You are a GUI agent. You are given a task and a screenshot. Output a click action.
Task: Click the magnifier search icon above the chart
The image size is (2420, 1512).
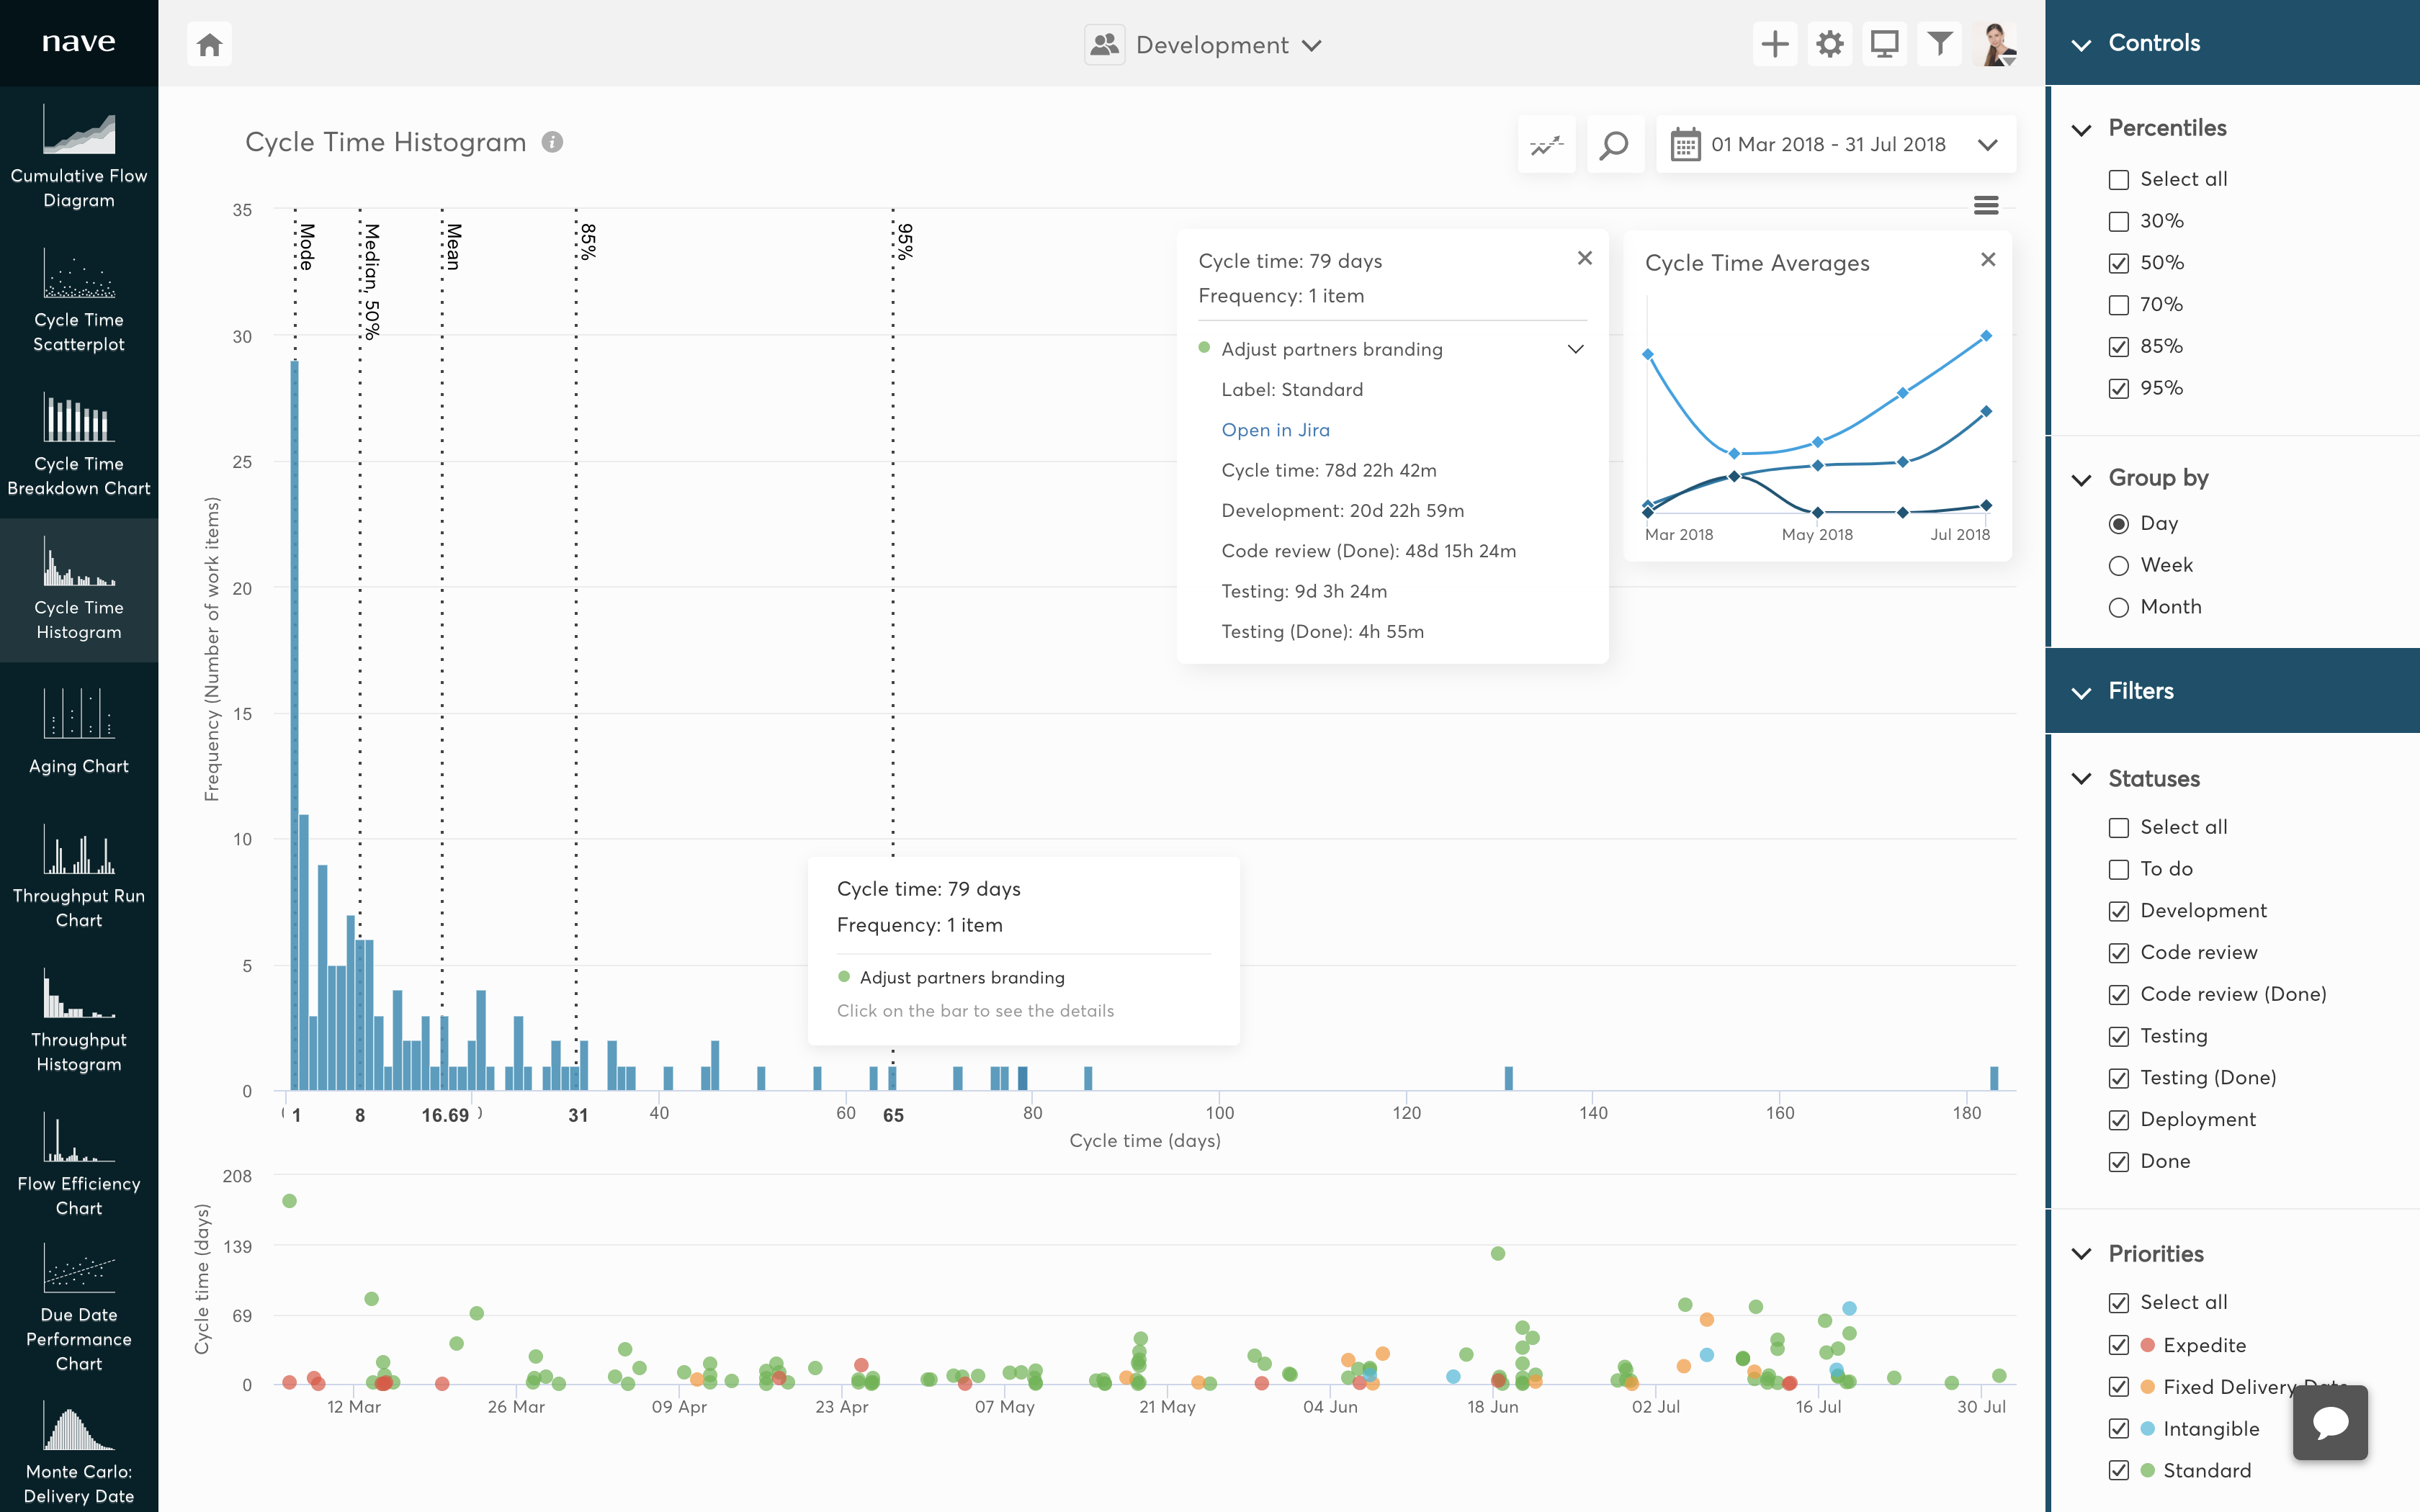pos(1613,145)
